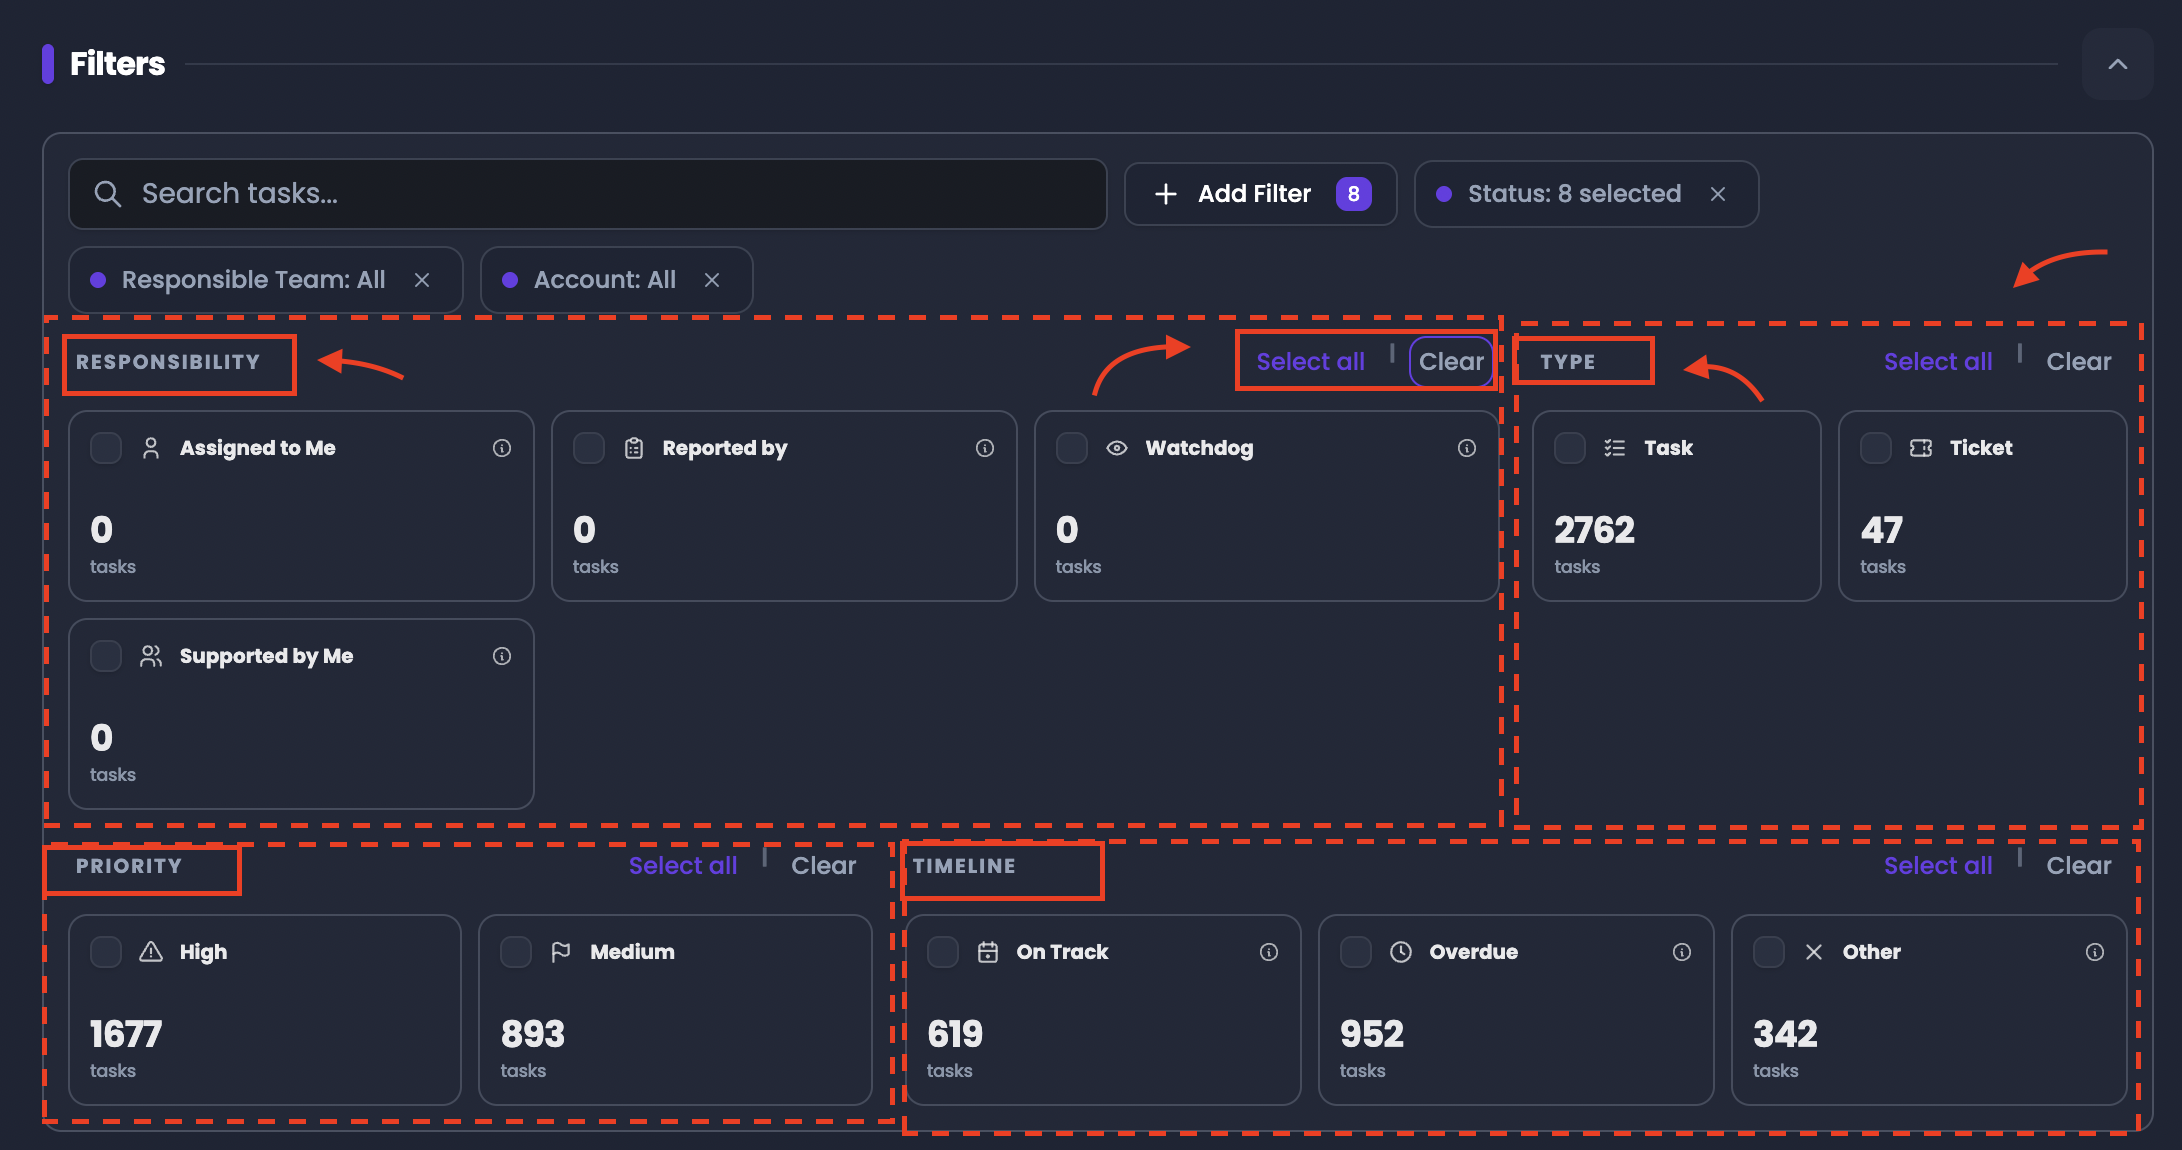Remove the Account: All filter chip
Screen dimensions: 2182x1150
[x=712, y=280]
